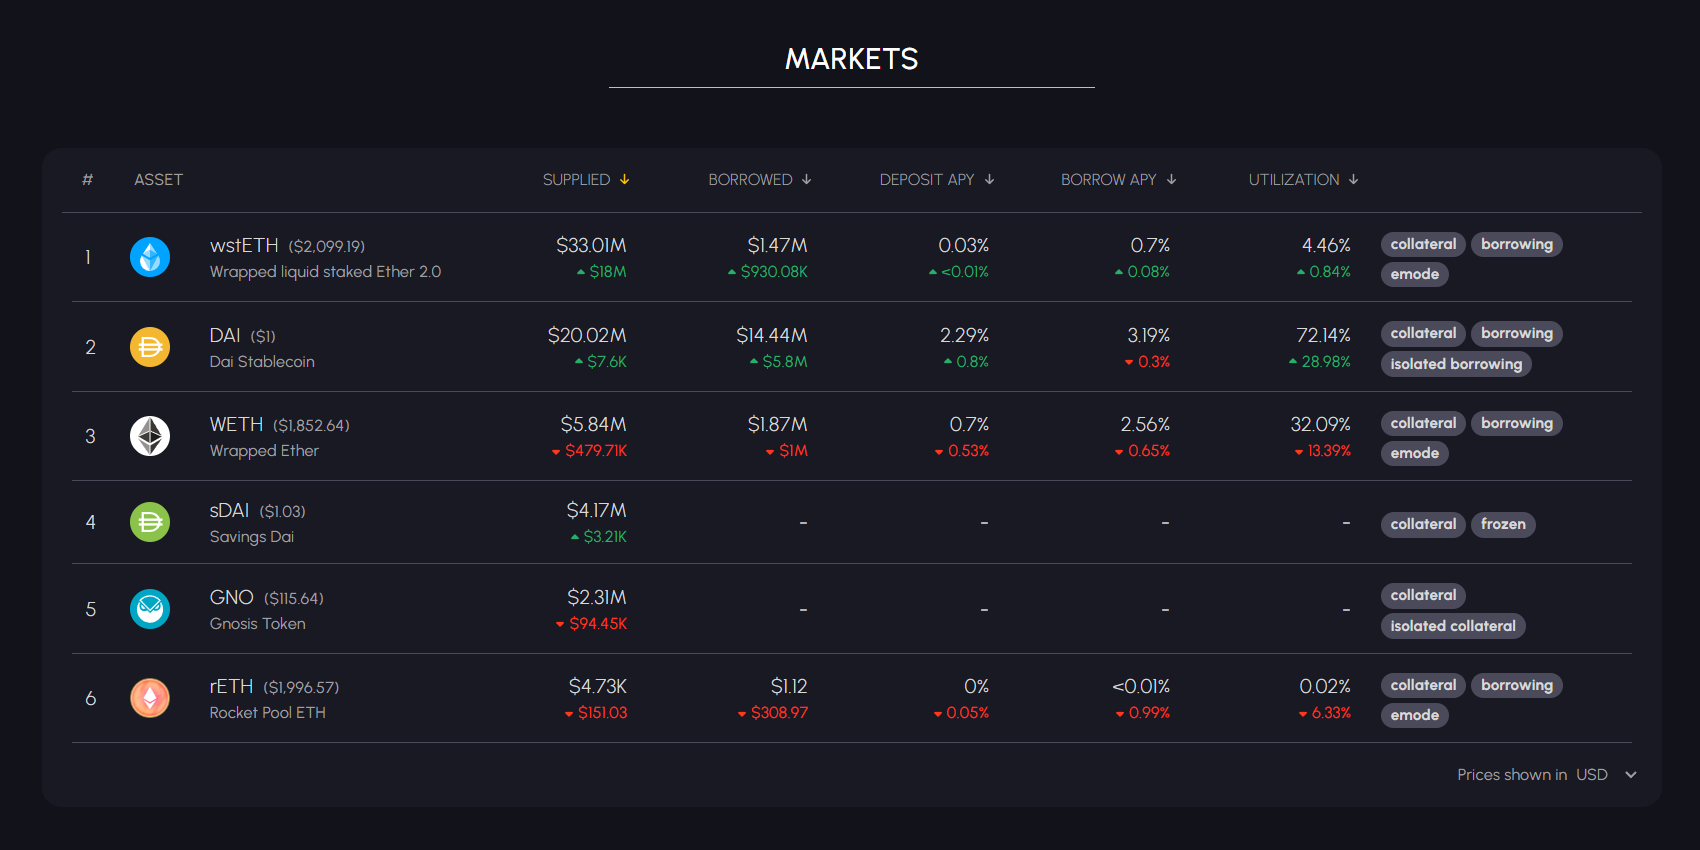Viewport: 1700px width, 850px height.
Task: Click the DEPOSIT APY column header
Action: pos(927,180)
